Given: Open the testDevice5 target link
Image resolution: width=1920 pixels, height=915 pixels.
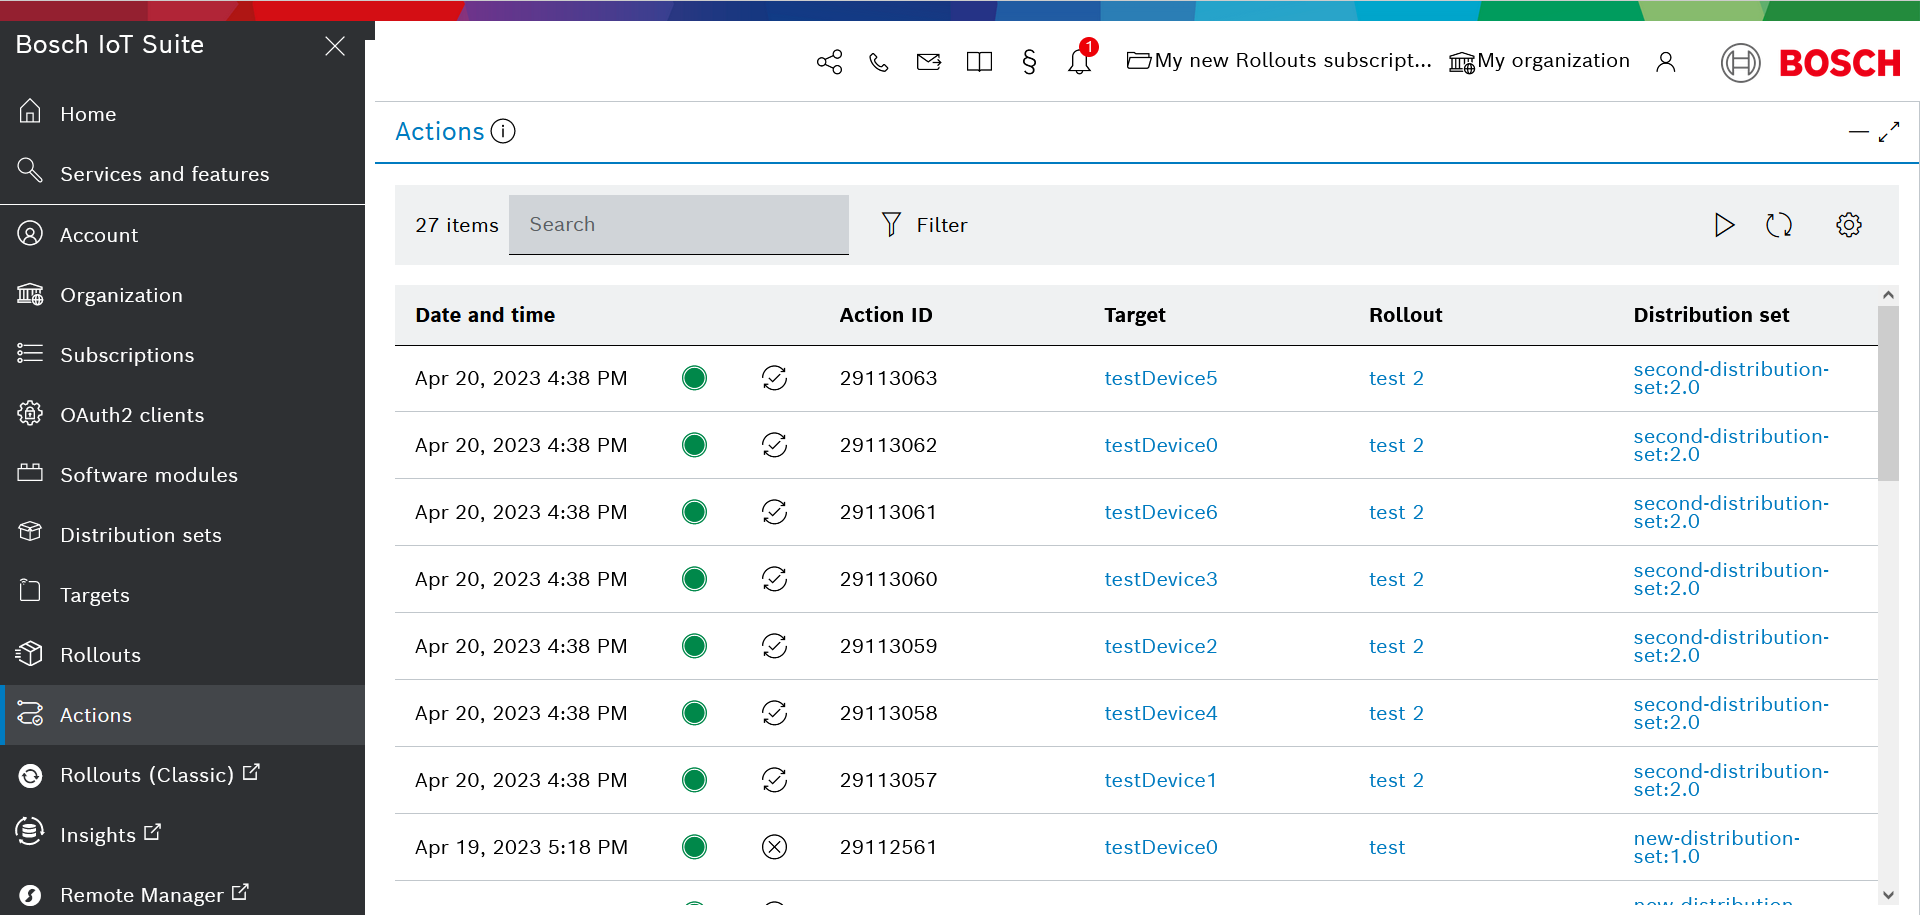Looking at the screenshot, I should coord(1160,378).
